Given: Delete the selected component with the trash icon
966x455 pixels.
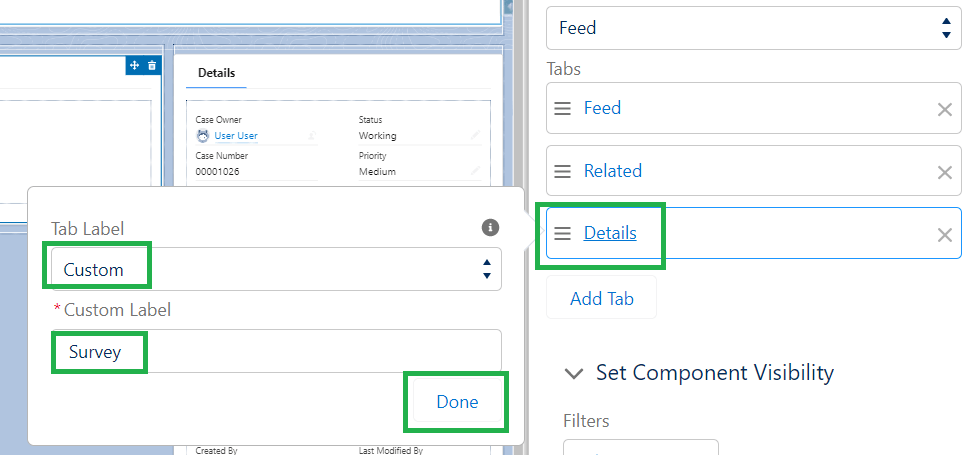Looking at the screenshot, I should coord(152,65).
